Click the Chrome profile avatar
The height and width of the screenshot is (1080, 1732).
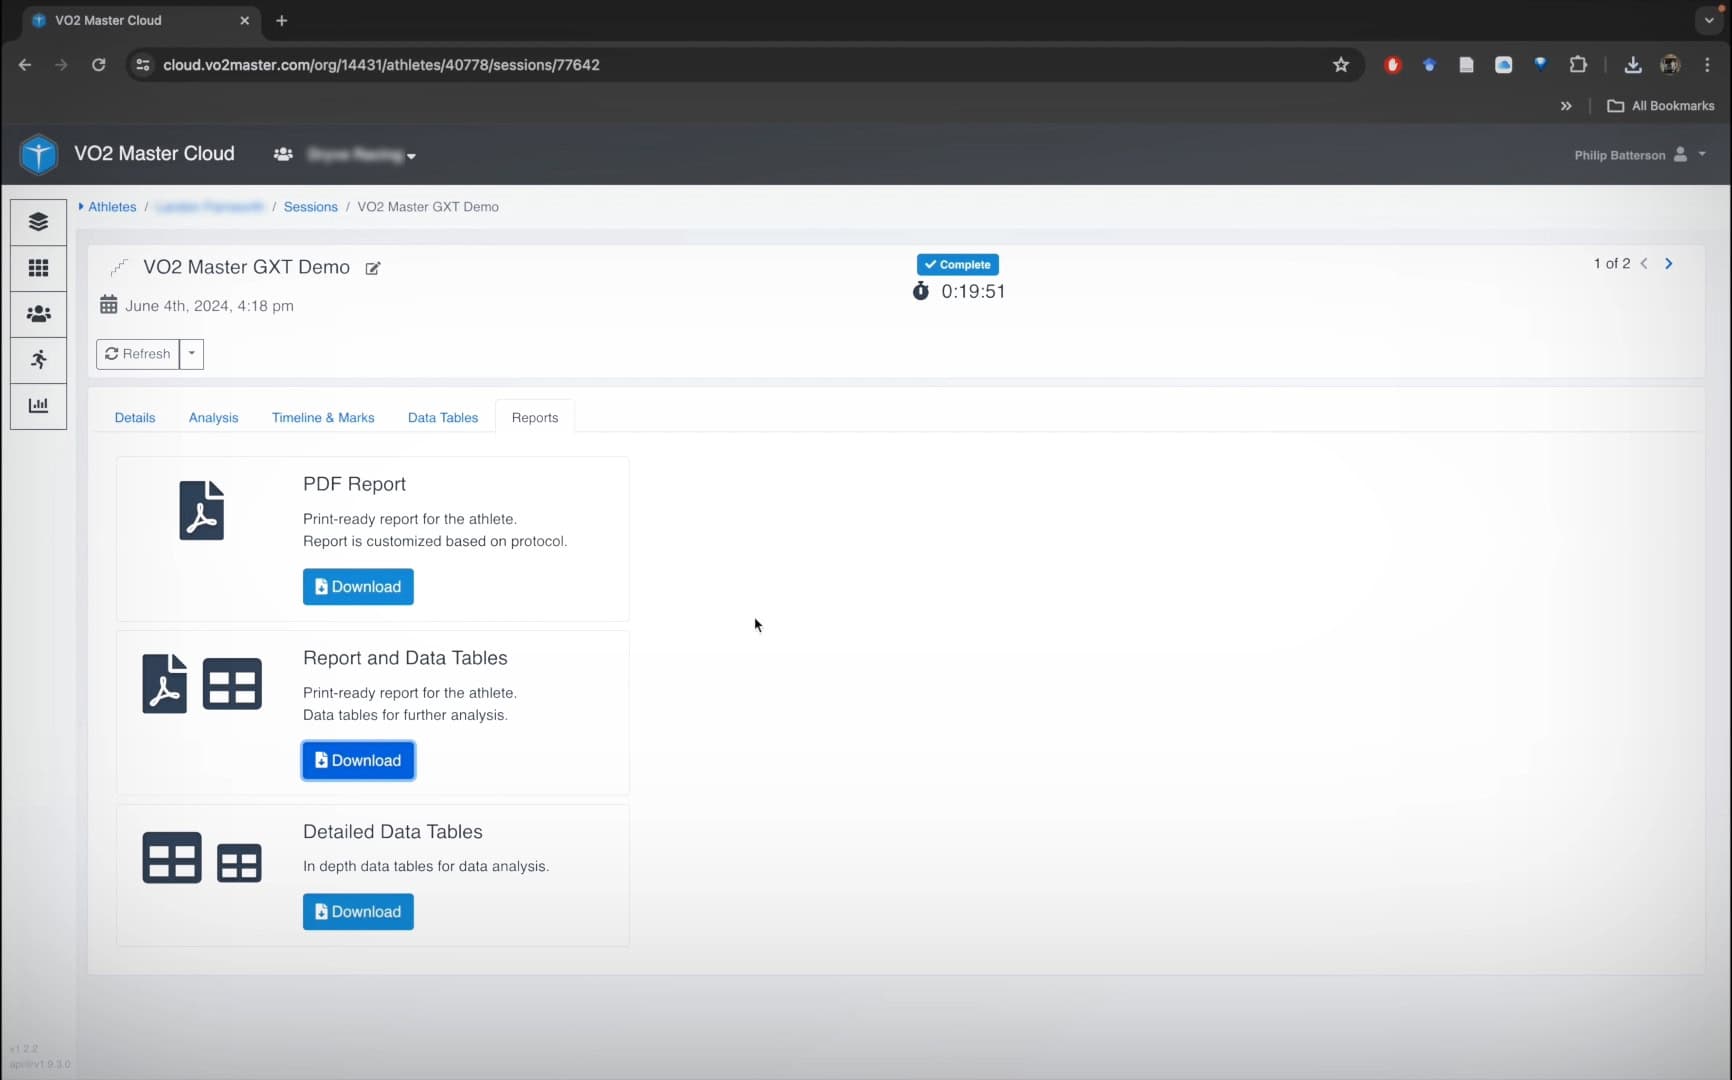(x=1670, y=65)
